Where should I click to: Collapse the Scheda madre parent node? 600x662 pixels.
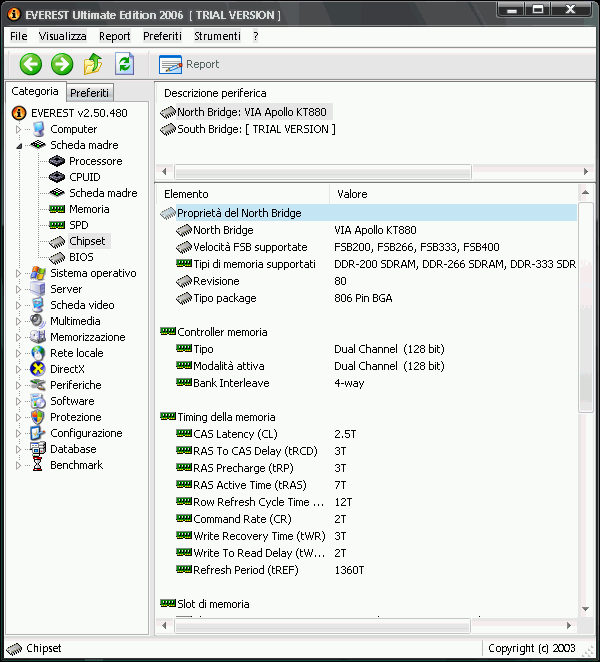click(x=19, y=146)
